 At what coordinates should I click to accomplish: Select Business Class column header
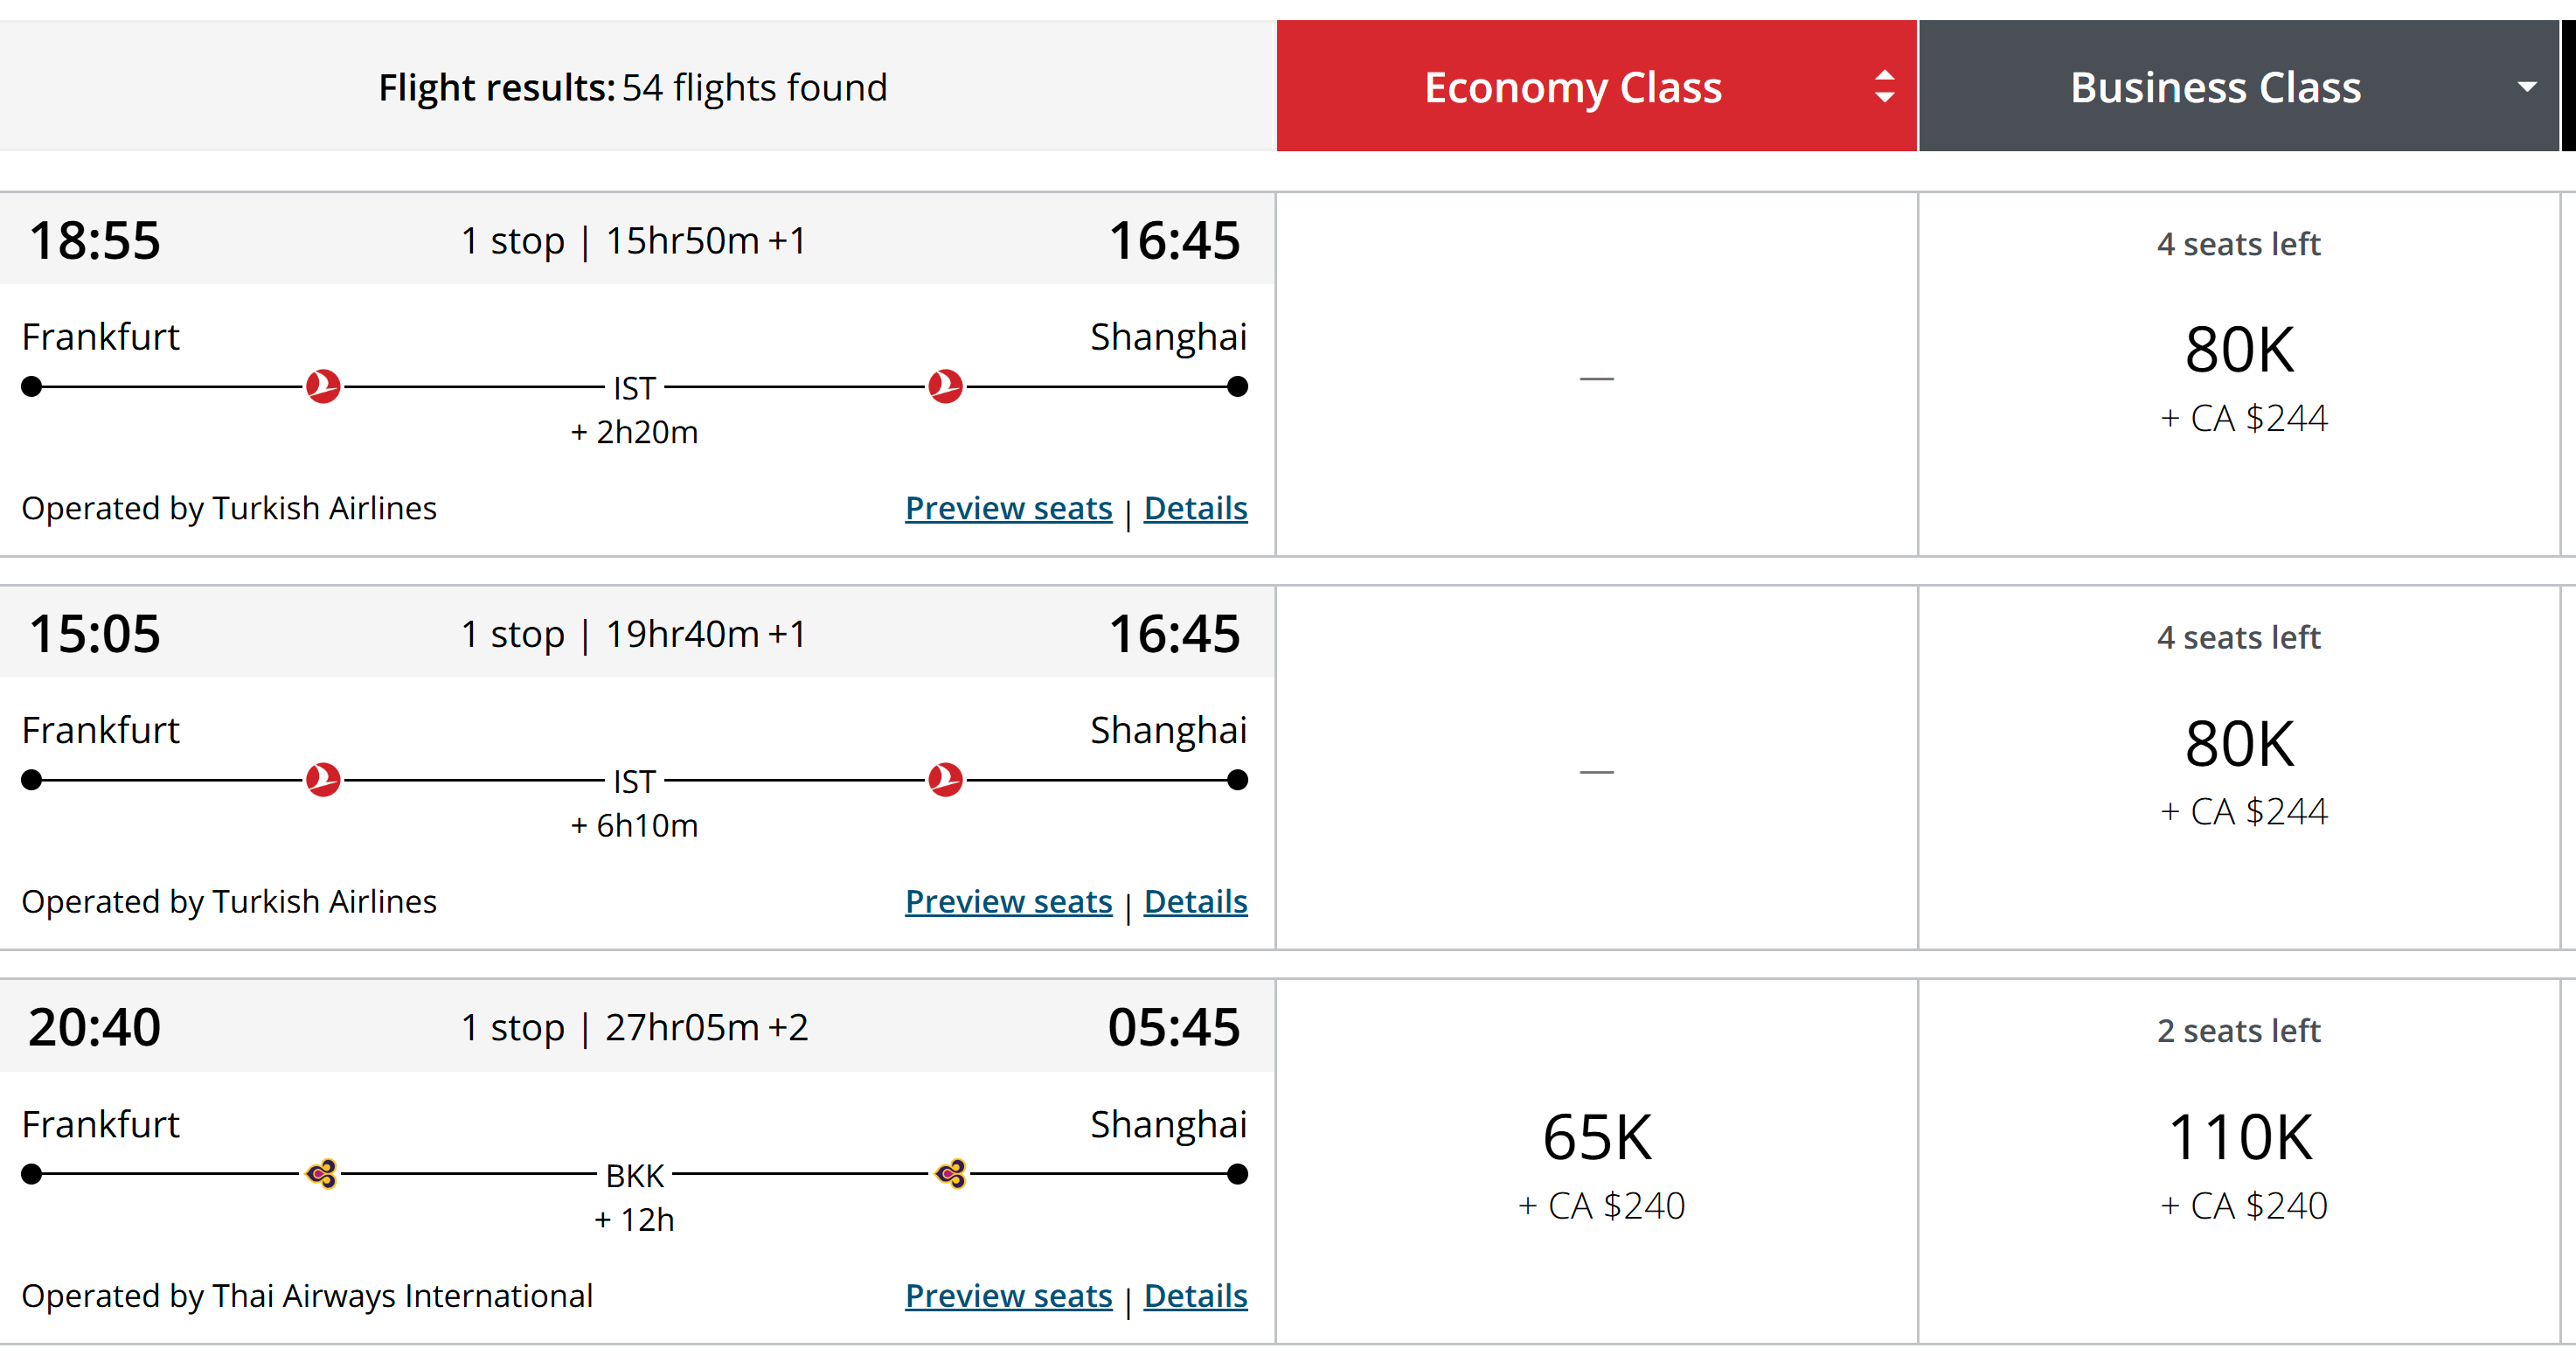(2238, 86)
